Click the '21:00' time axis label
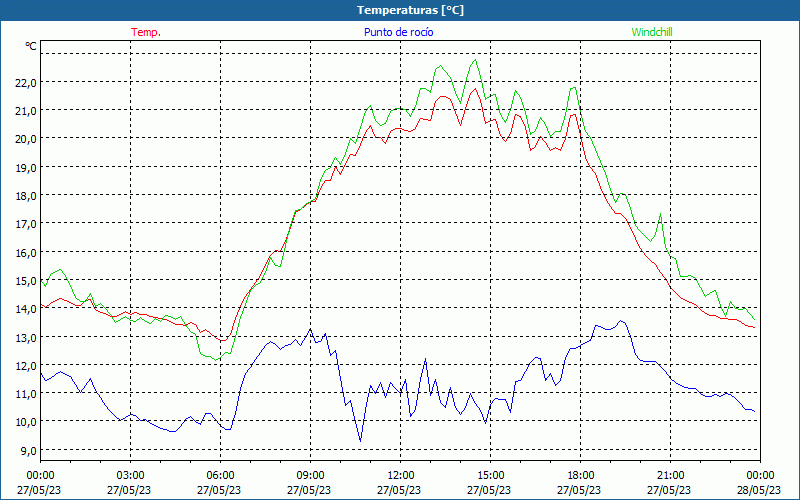The image size is (800, 500). pyautogui.click(x=670, y=476)
